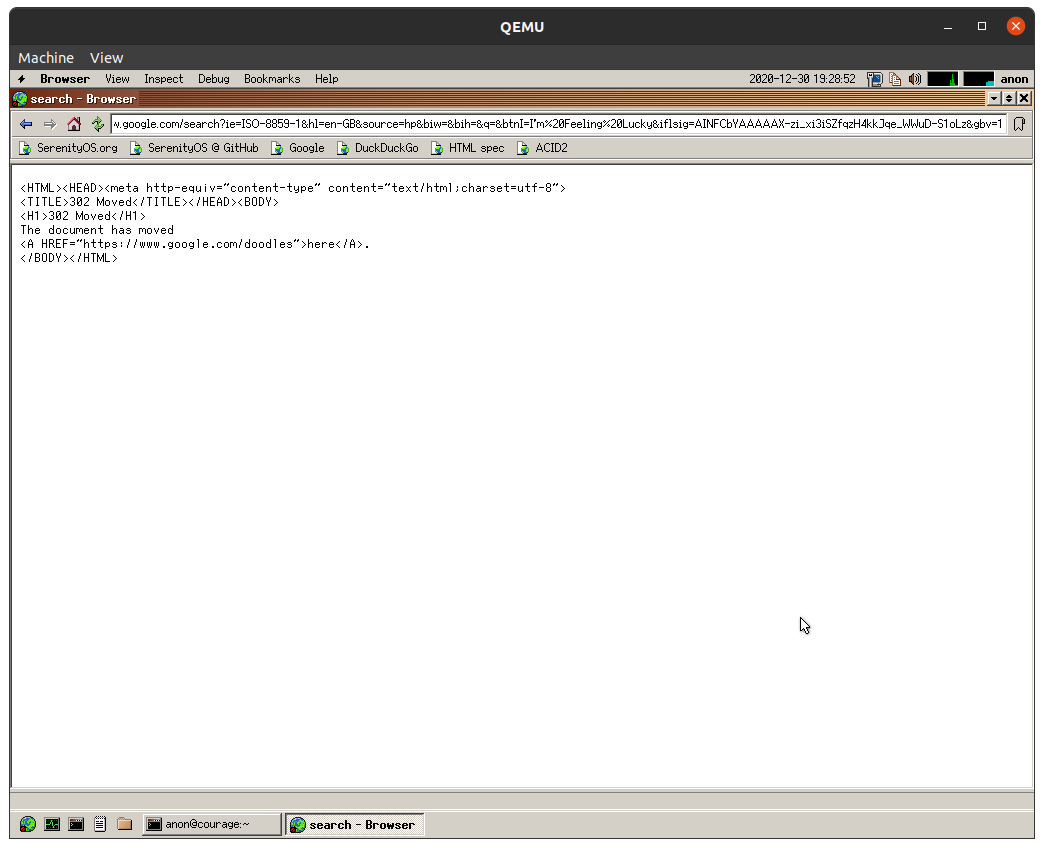Open the Inspect menu
The height and width of the screenshot is (848, 1044).
point(163,79)
